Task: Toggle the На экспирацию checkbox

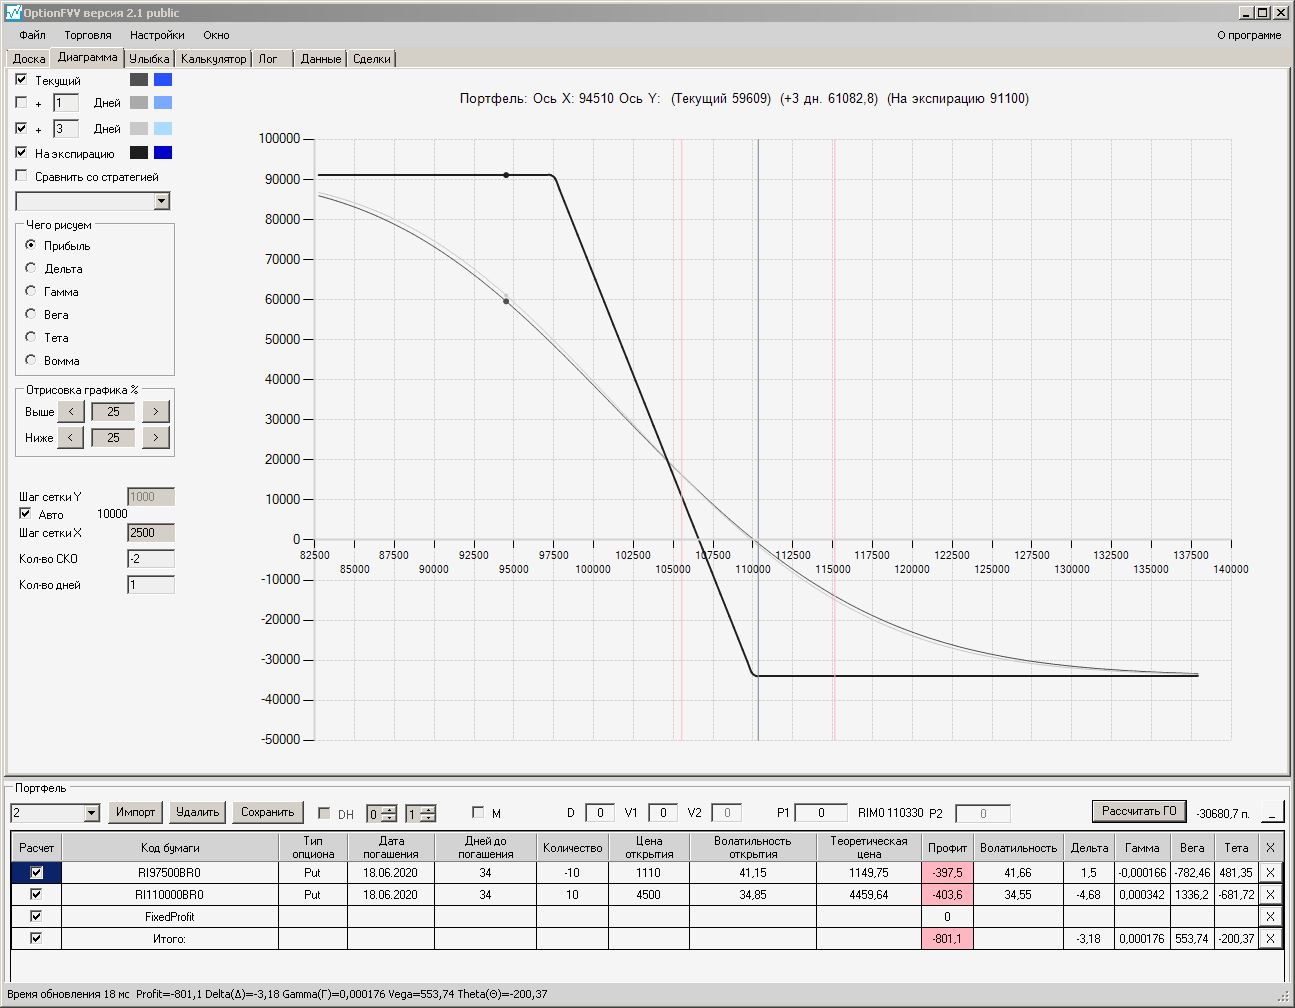Action: pyautogui.click(x=21, y=153)
